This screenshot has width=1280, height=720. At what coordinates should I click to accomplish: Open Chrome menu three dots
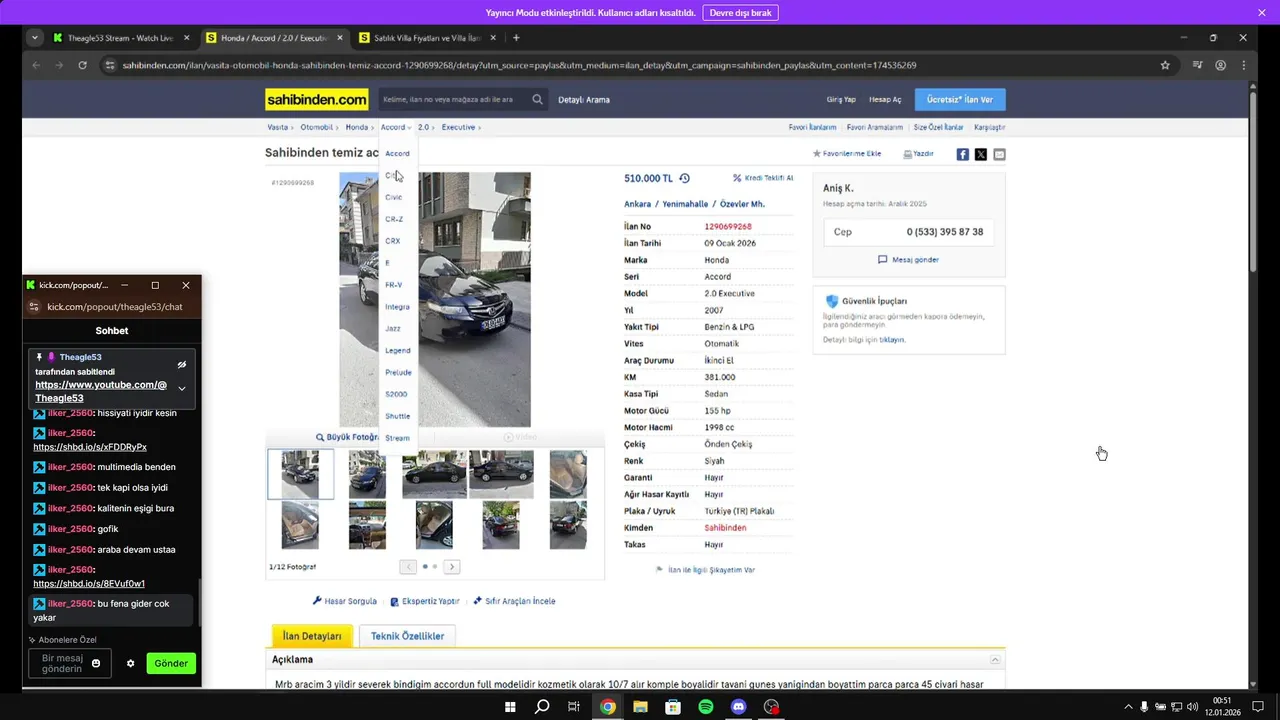click(1243, 65)
